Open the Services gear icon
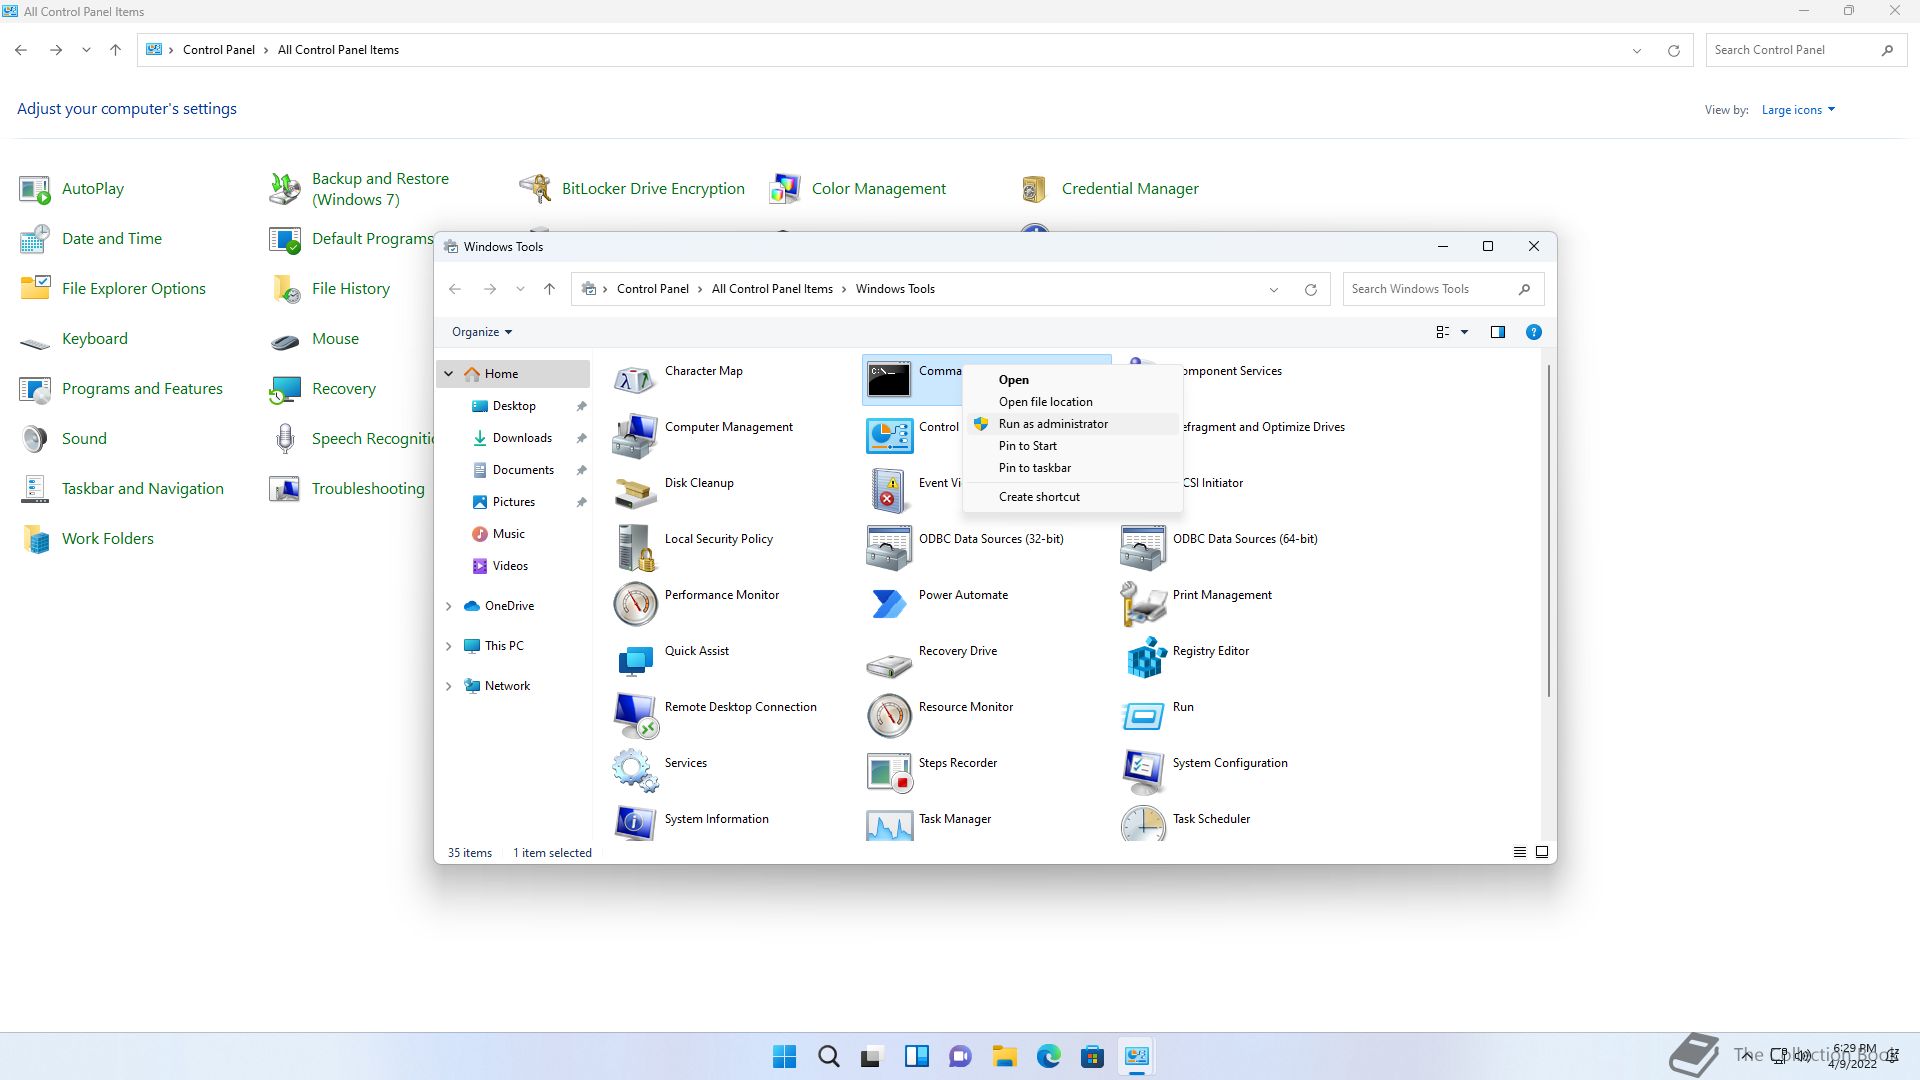This screenshot has width=1920, height=1080. point(635,771)
